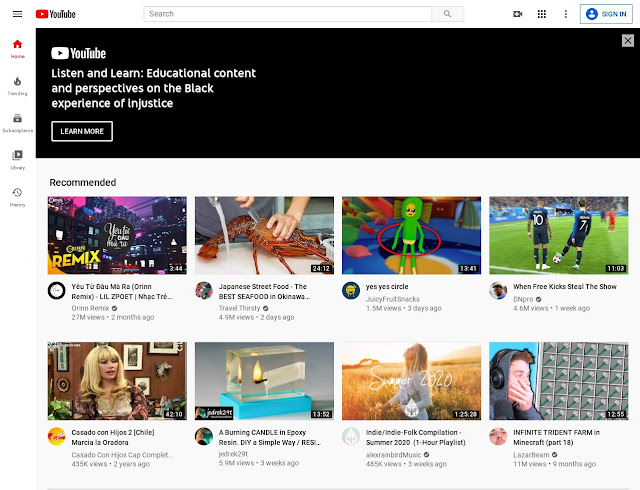
Task: Click the LazarBeam channel avatar
Action: (x=498, y=437)
